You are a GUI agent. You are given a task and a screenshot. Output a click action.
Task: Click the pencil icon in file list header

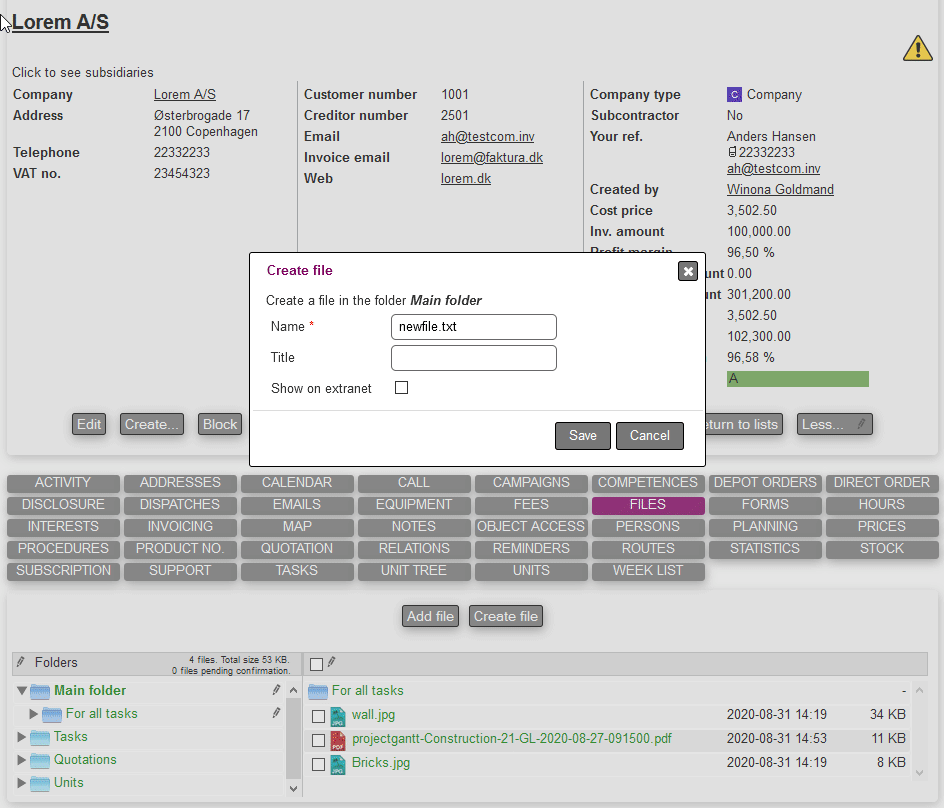332,662
